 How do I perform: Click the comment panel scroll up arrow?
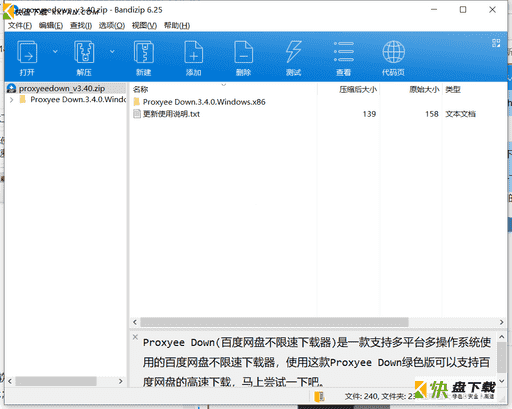tap(502, 337)
